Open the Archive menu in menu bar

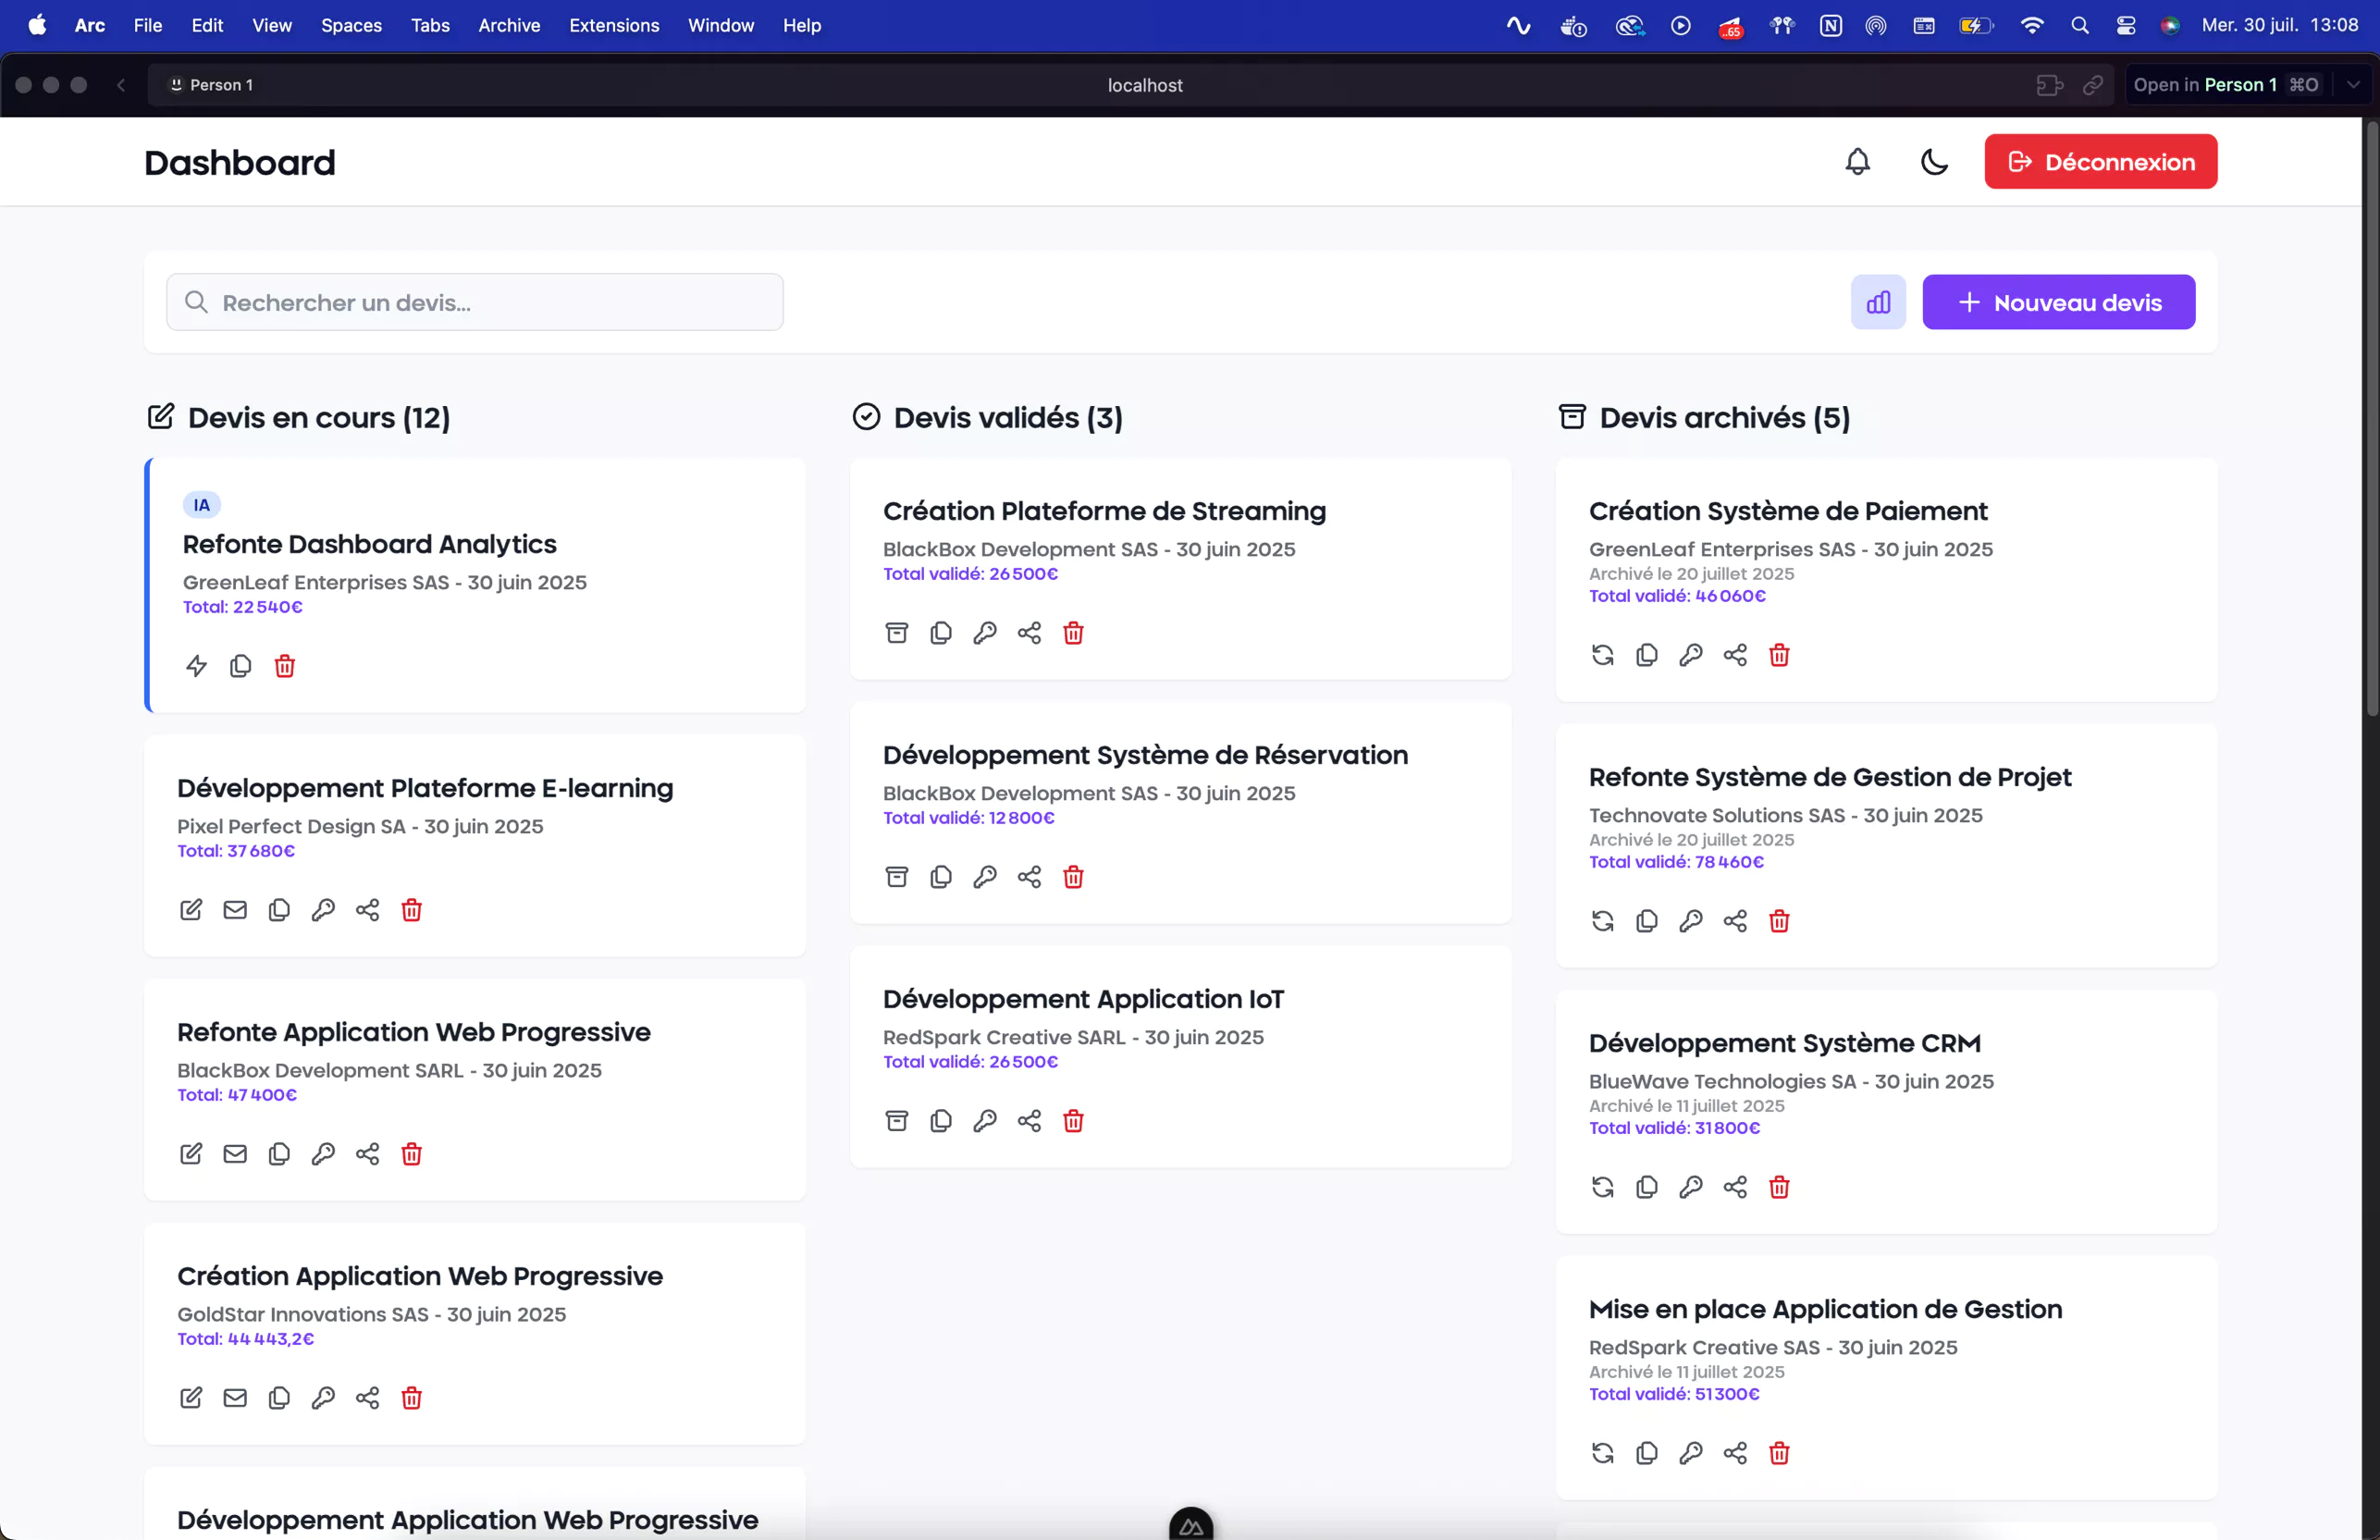pos(509,26)
